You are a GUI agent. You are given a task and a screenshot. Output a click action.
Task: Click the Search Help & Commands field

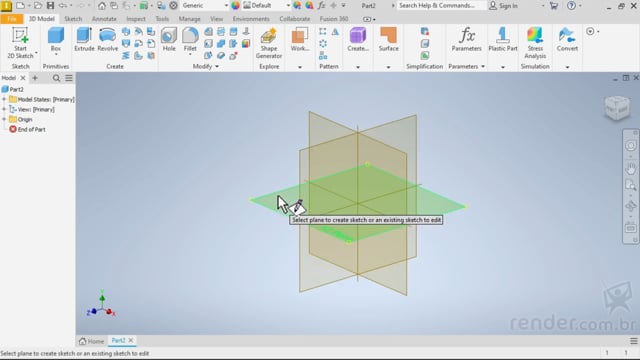[441, 6]
